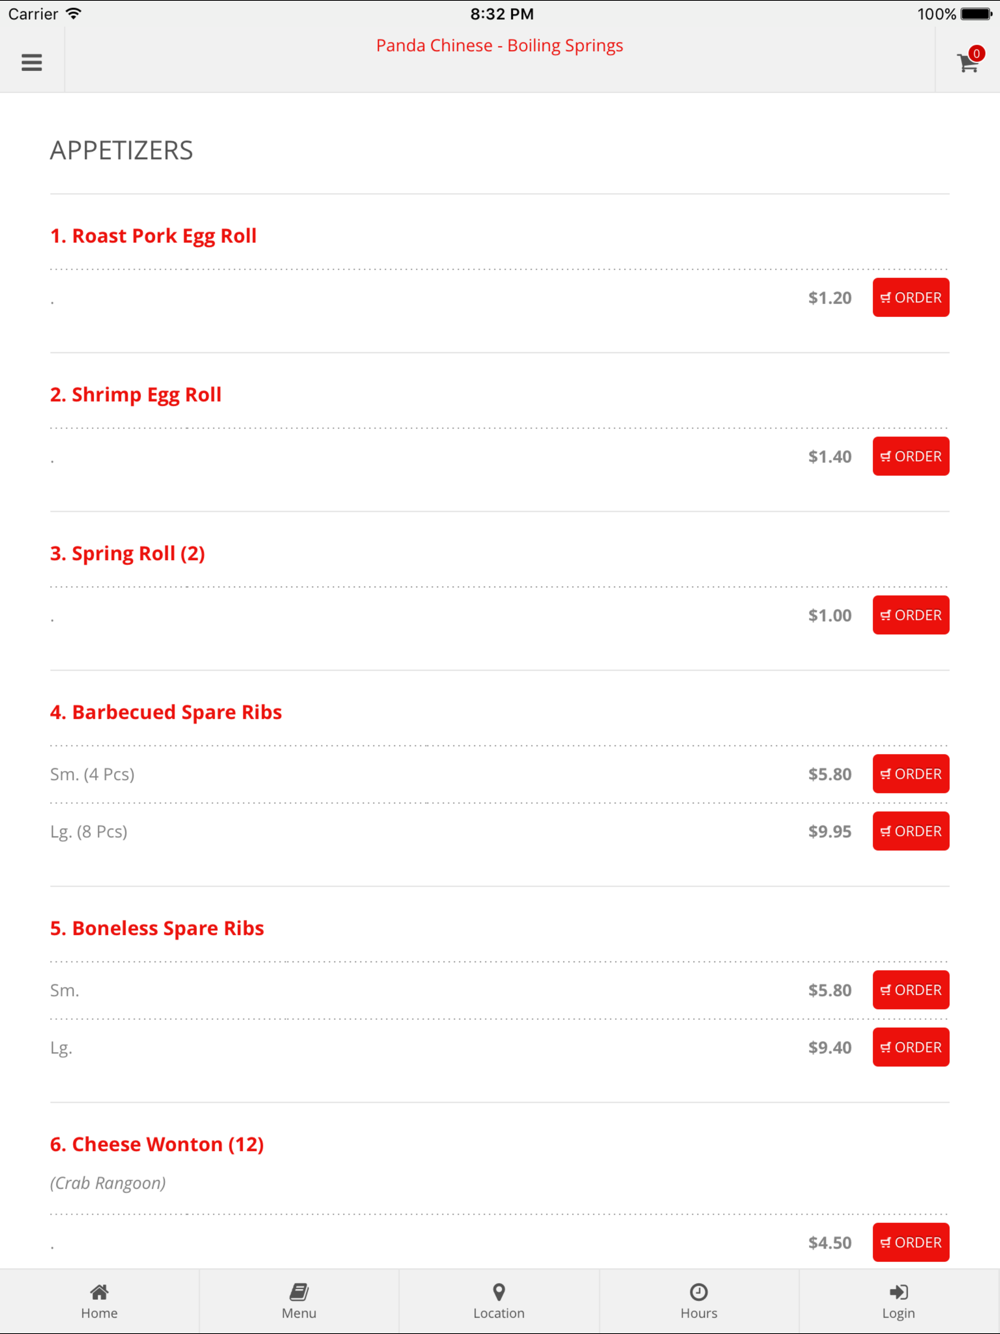Order small Boneless Spare Ribs

911,990
